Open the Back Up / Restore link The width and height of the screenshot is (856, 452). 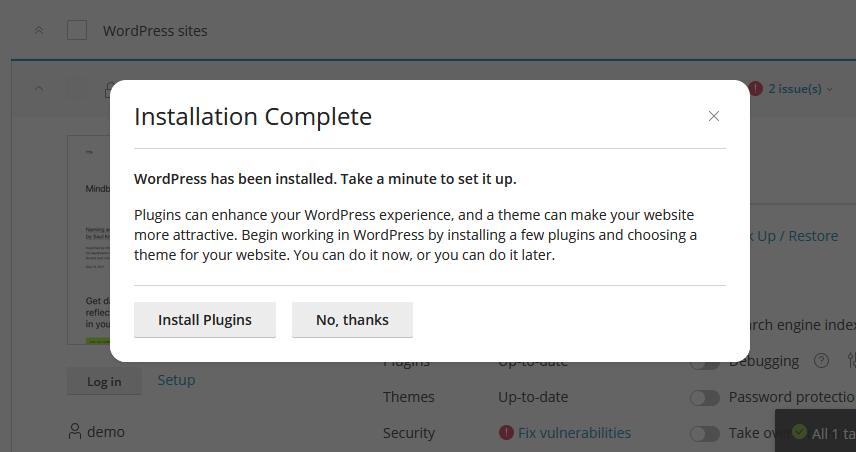pos(794,236)
